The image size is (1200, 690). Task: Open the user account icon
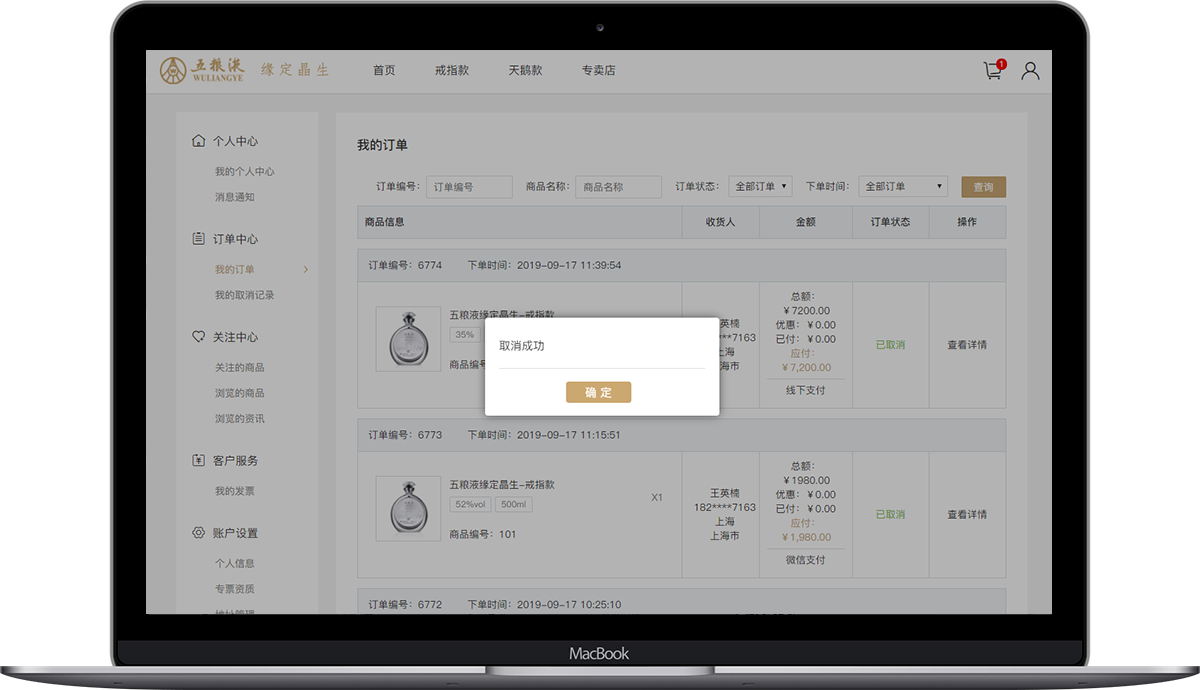(1030, 71)
